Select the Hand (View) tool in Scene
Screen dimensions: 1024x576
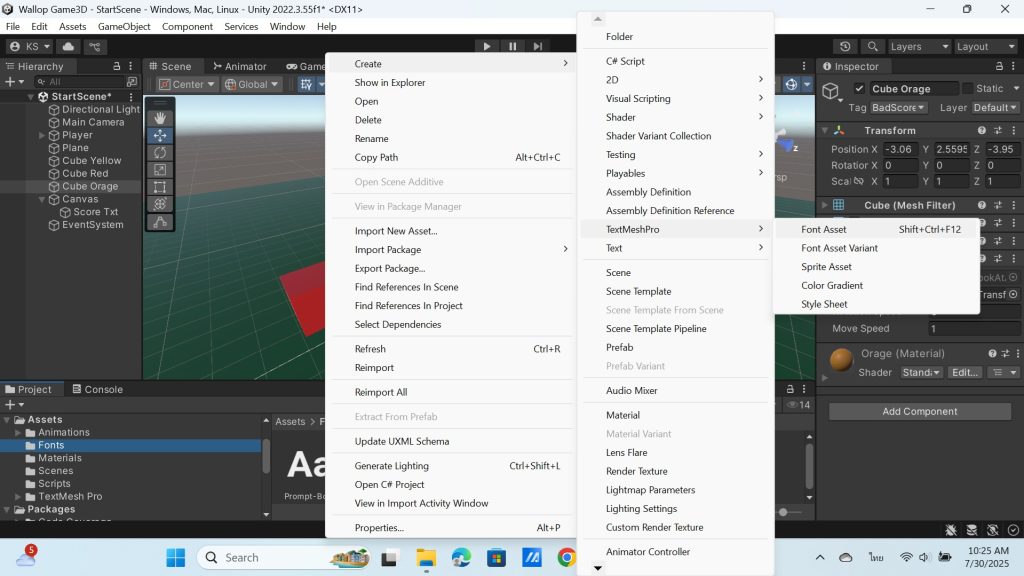pos(160,118)
